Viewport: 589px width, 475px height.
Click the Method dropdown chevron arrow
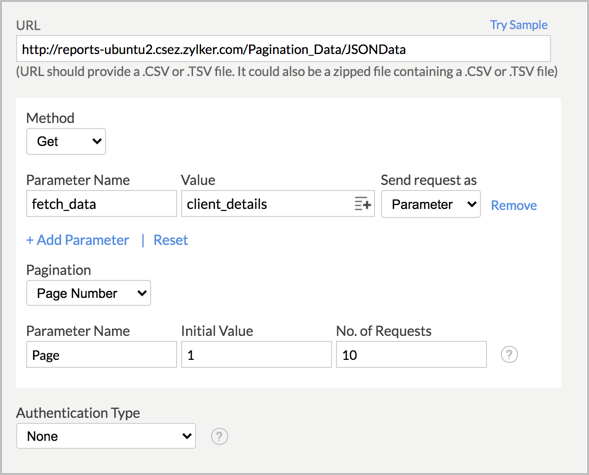[x=97, y=142]
